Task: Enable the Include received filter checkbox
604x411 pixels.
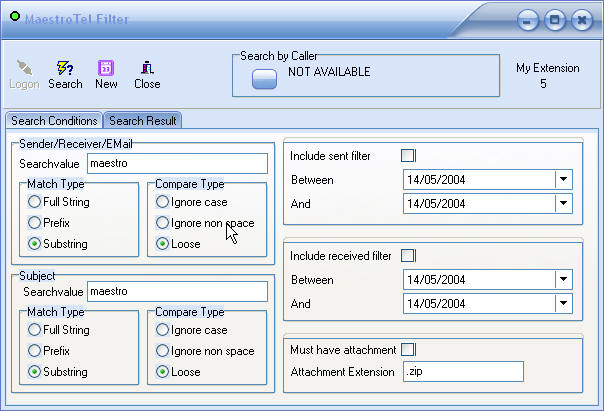Action: (x=408, y=255)
